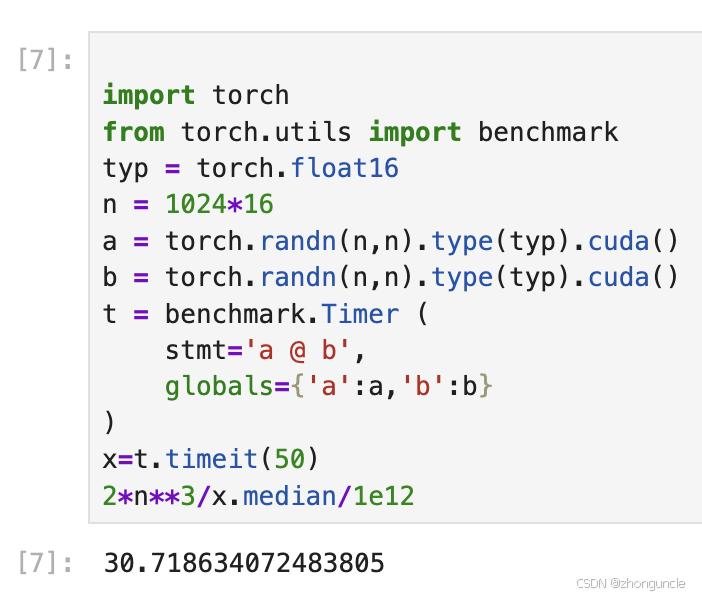The height and width of the screenshot is (596, 702).
Task: Click the 'import torch' line in the cell
Action: point(196,95)
